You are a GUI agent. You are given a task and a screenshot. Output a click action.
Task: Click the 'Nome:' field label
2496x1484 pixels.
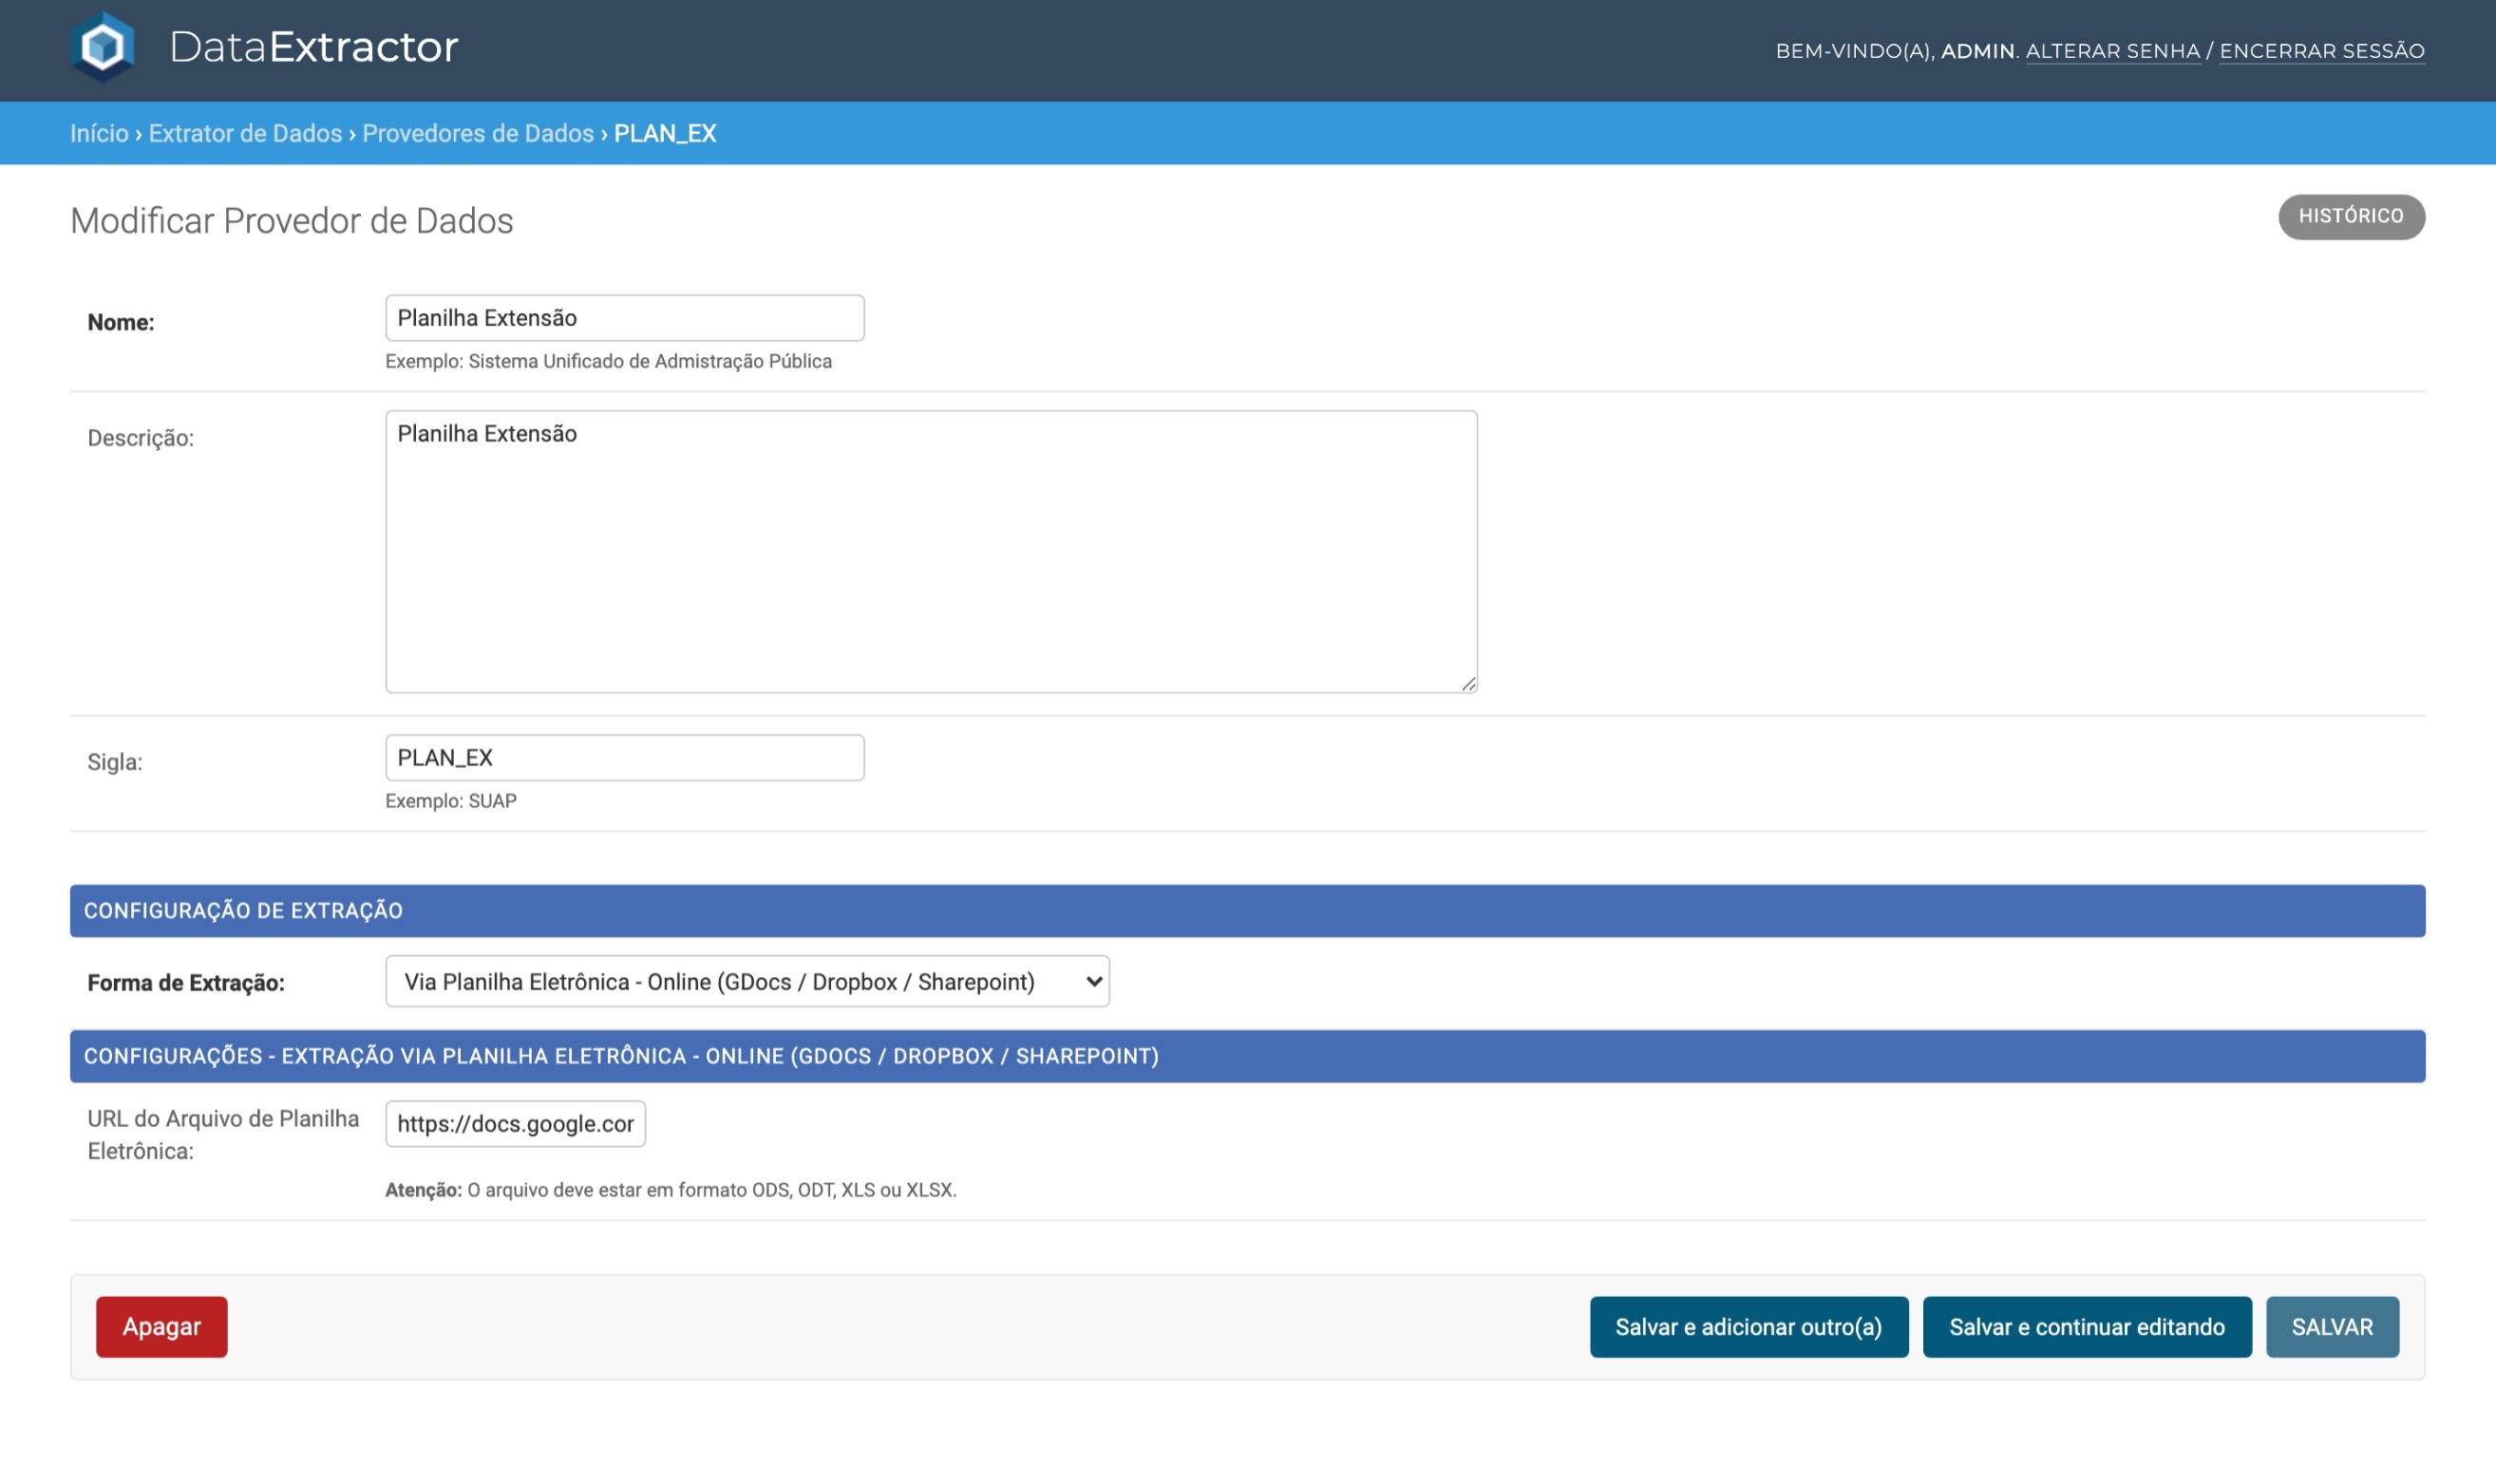click(x=121, y=322)
